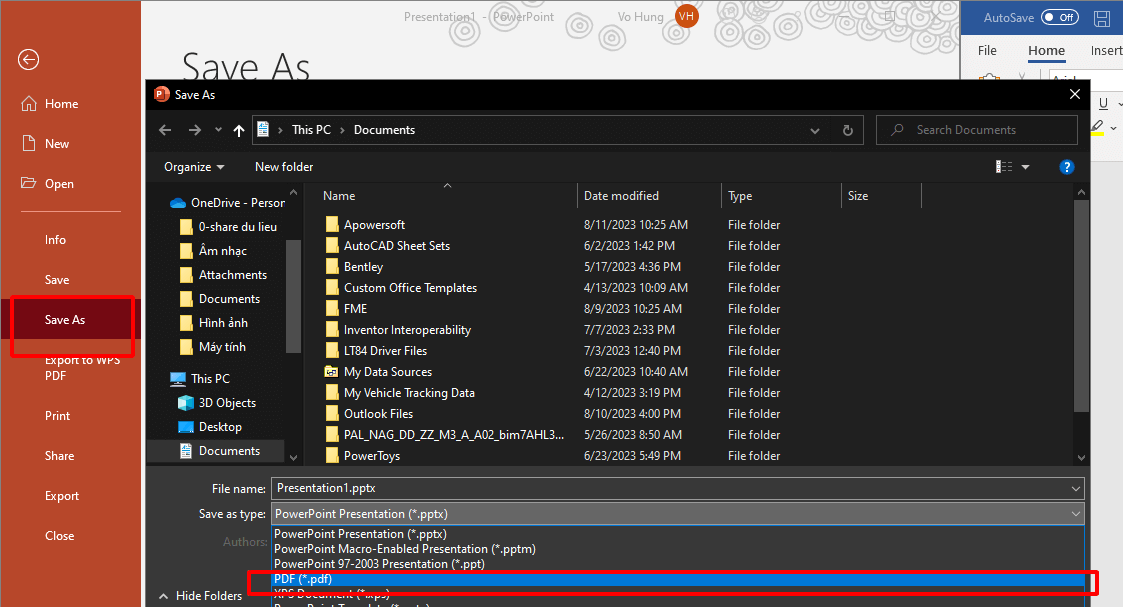1123x607 pixels.
Task: Expand the address bar previous locations dropdown
Action: [814, 130]
